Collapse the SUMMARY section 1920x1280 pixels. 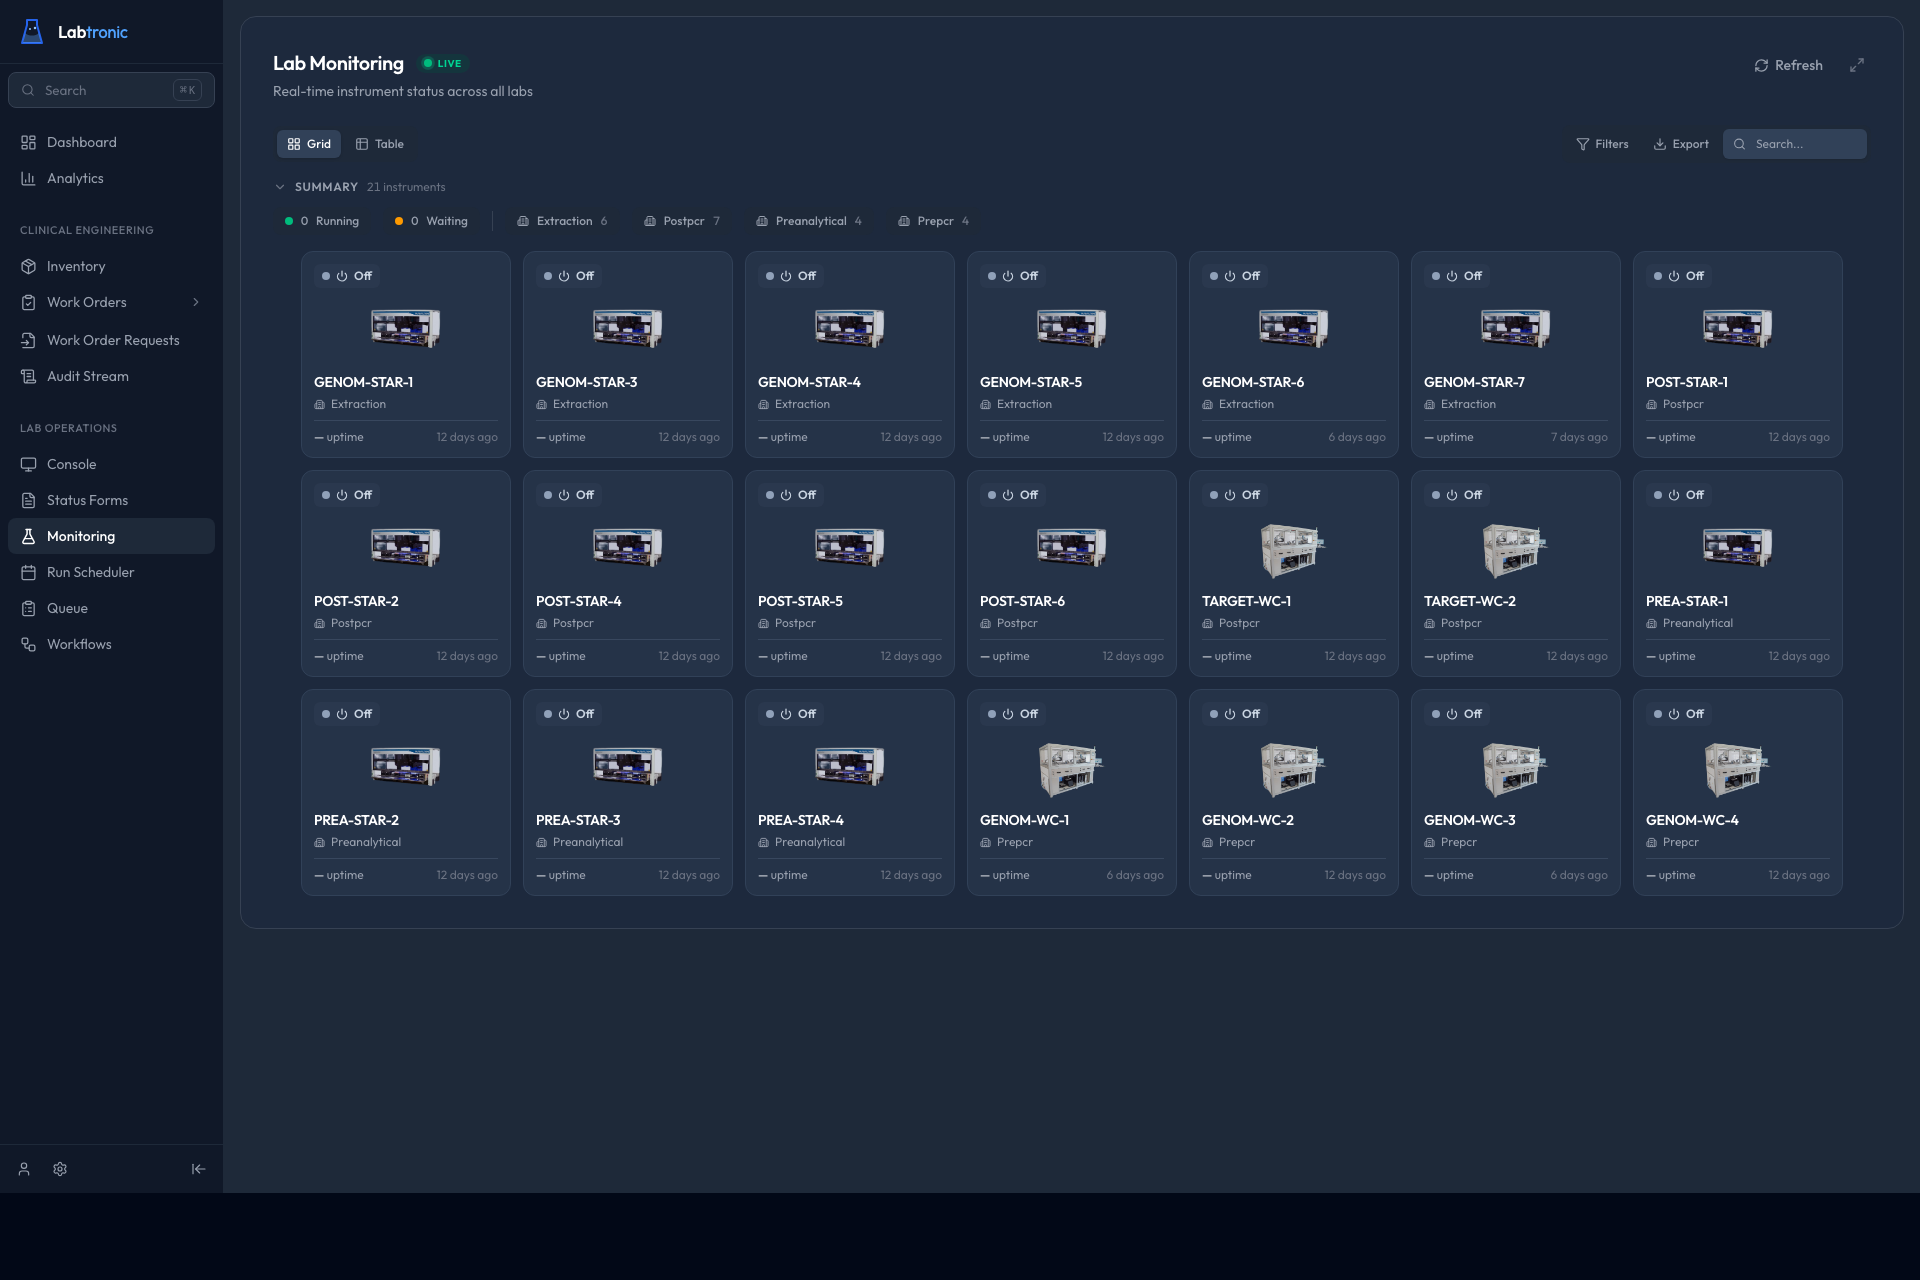pos(281,187)
